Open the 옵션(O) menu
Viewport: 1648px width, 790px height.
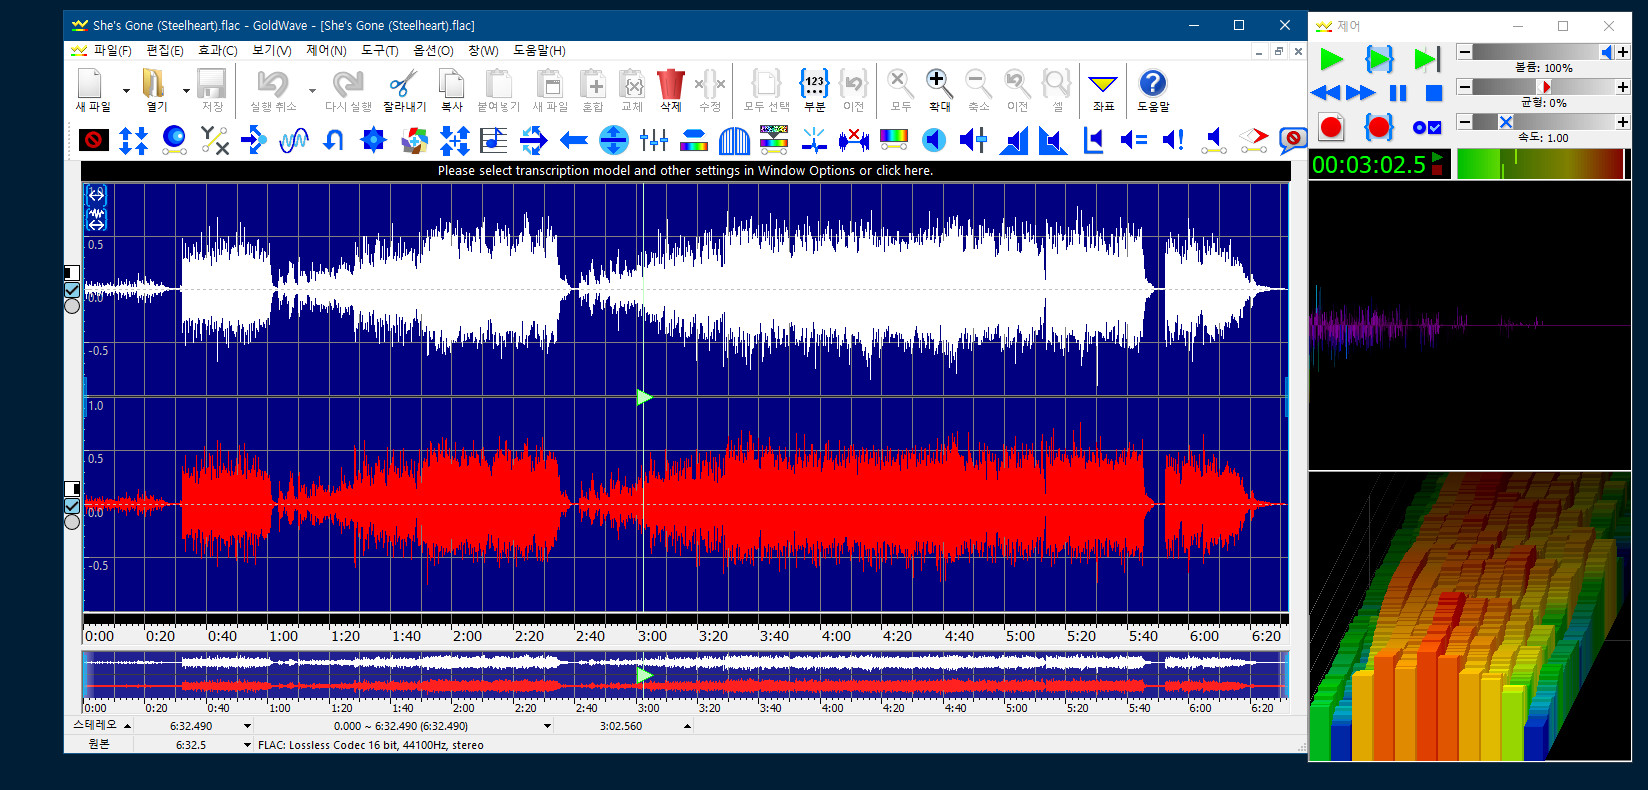(433, 50)
